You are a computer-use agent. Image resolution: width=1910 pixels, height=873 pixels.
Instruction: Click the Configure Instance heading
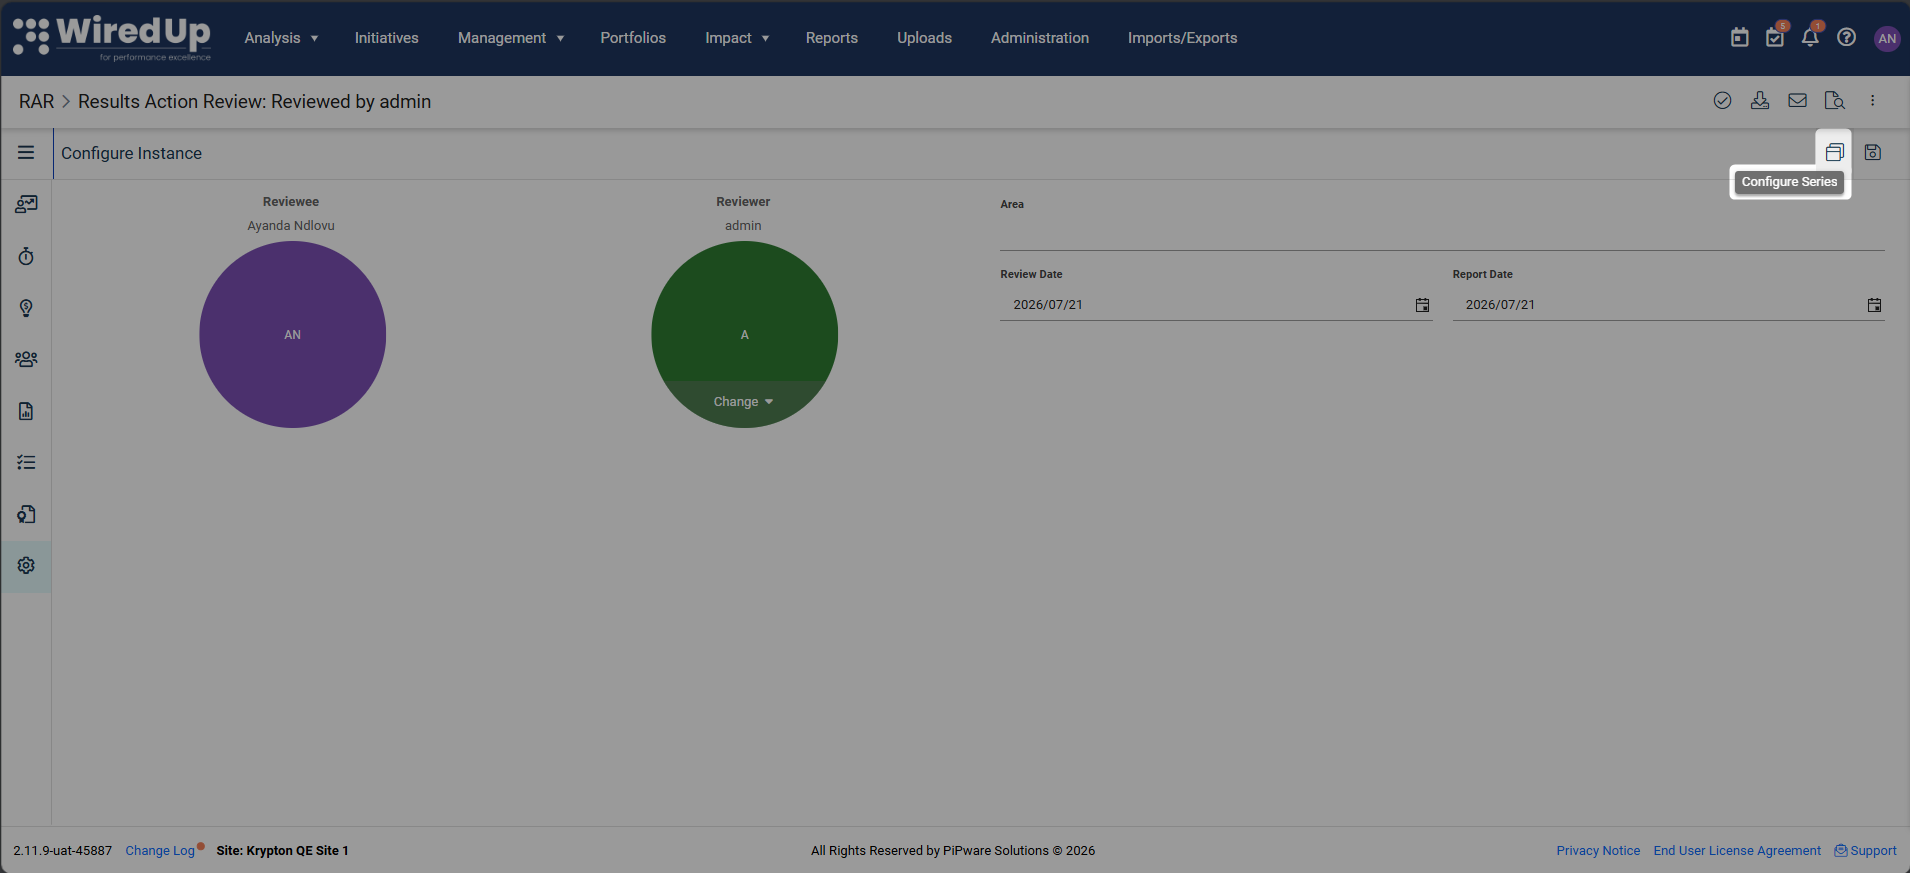click(x=132, y=153)
